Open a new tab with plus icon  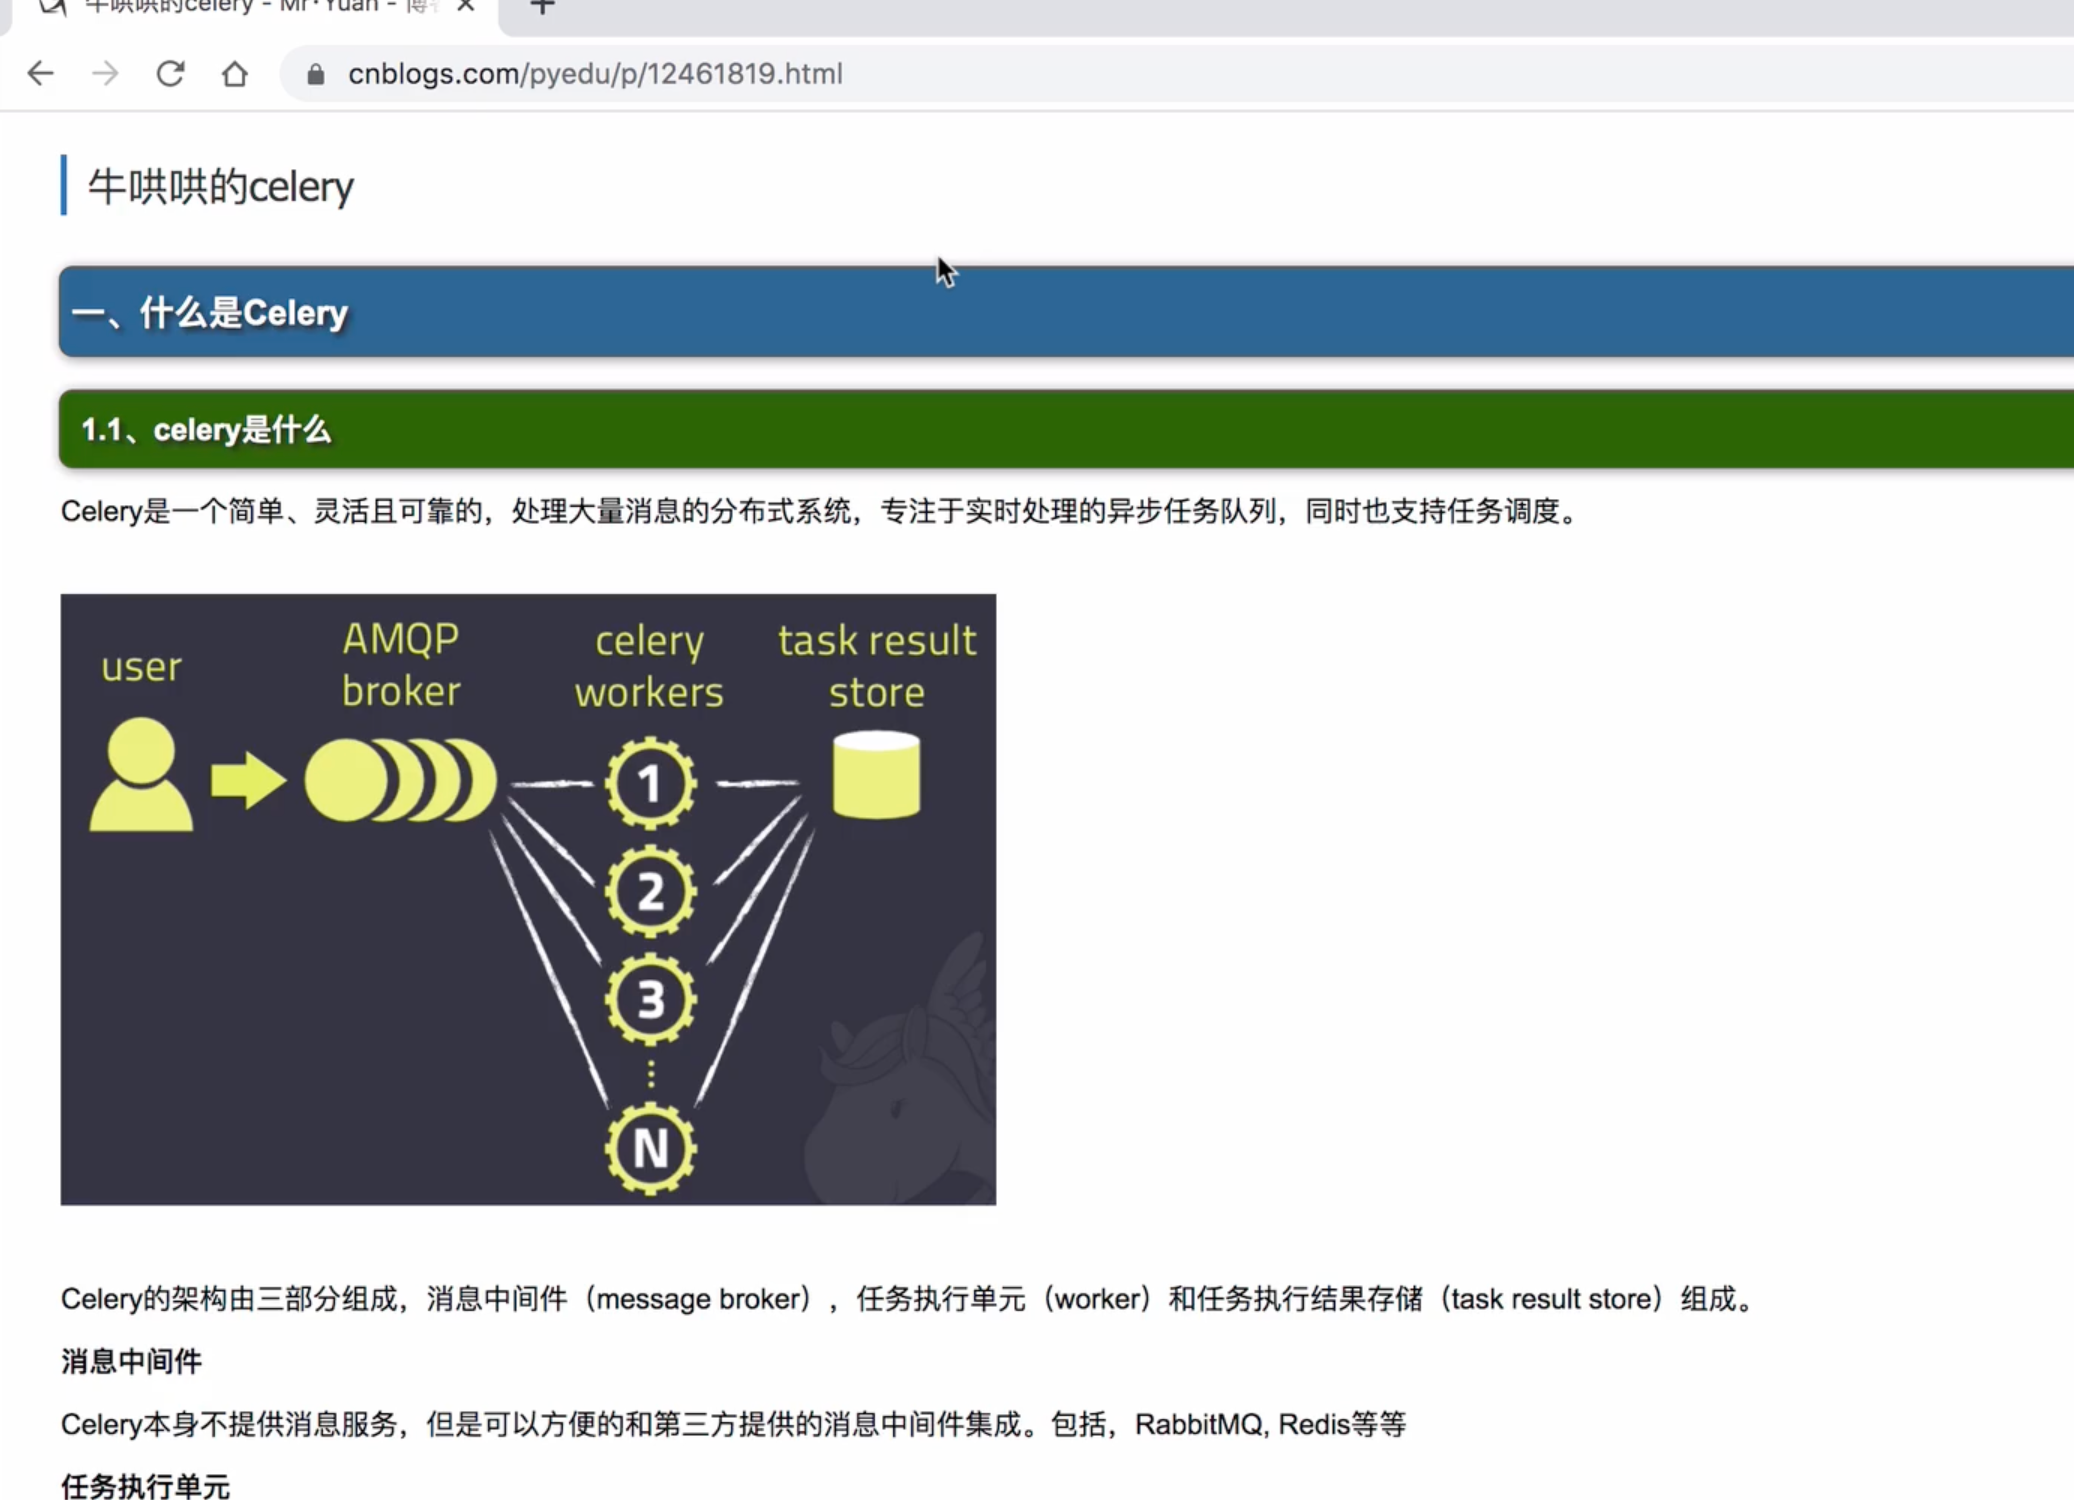coord(542,8)
